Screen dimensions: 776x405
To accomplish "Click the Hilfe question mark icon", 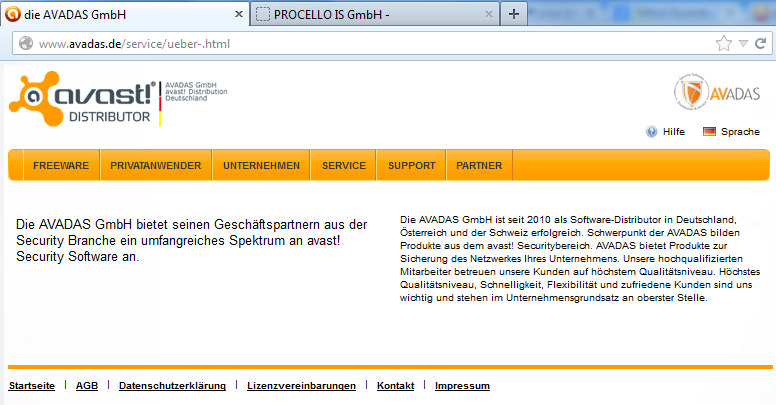I will 651,132.
